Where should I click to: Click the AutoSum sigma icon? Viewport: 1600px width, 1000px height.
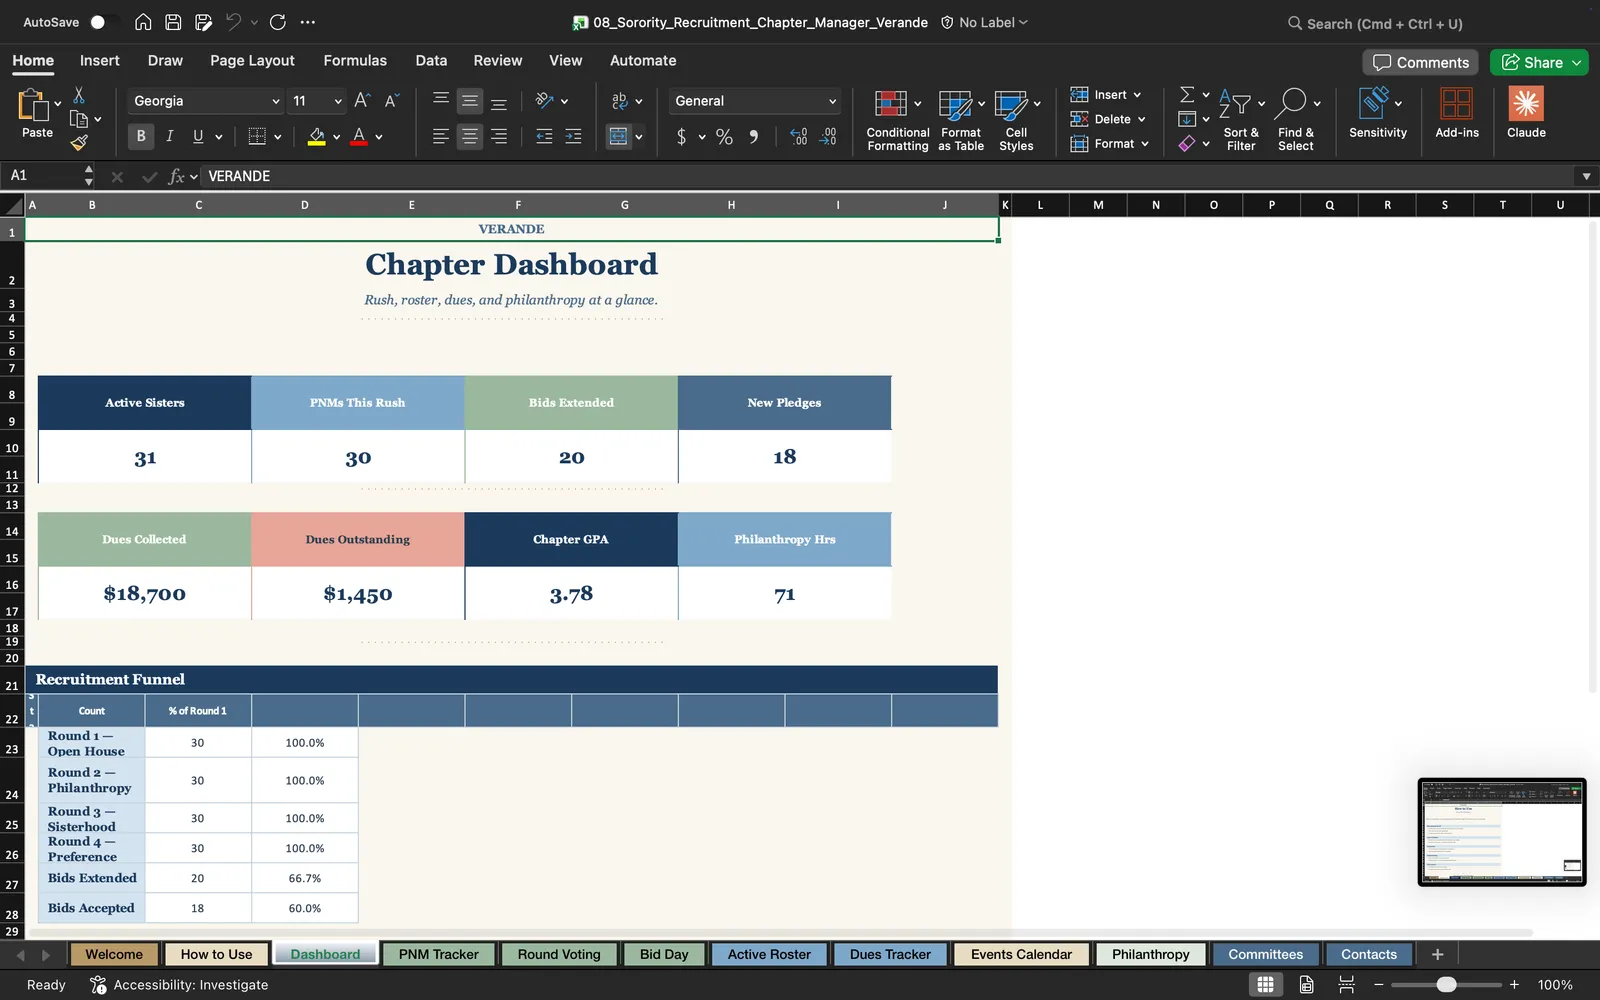1187,94
